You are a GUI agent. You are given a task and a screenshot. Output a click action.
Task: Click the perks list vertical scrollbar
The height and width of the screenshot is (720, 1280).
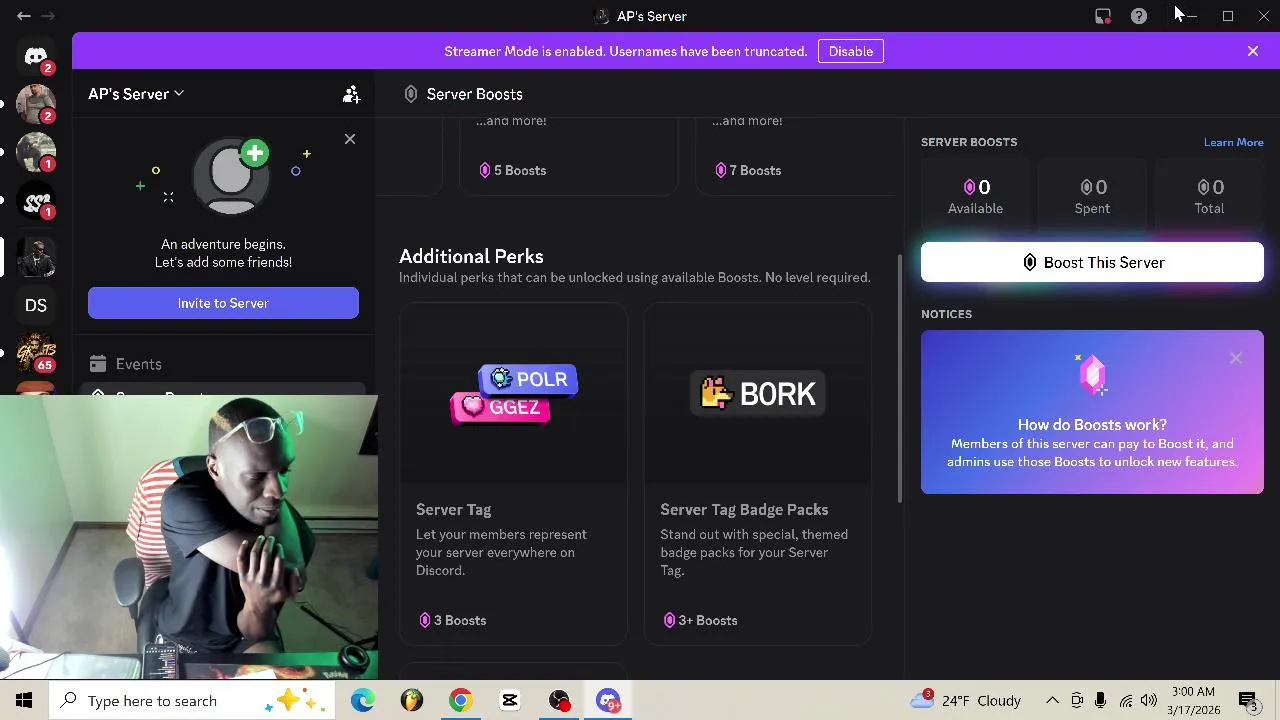pos(900,378)
